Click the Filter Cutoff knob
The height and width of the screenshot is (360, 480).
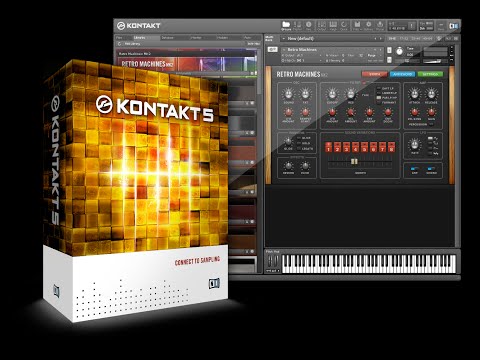332,94
